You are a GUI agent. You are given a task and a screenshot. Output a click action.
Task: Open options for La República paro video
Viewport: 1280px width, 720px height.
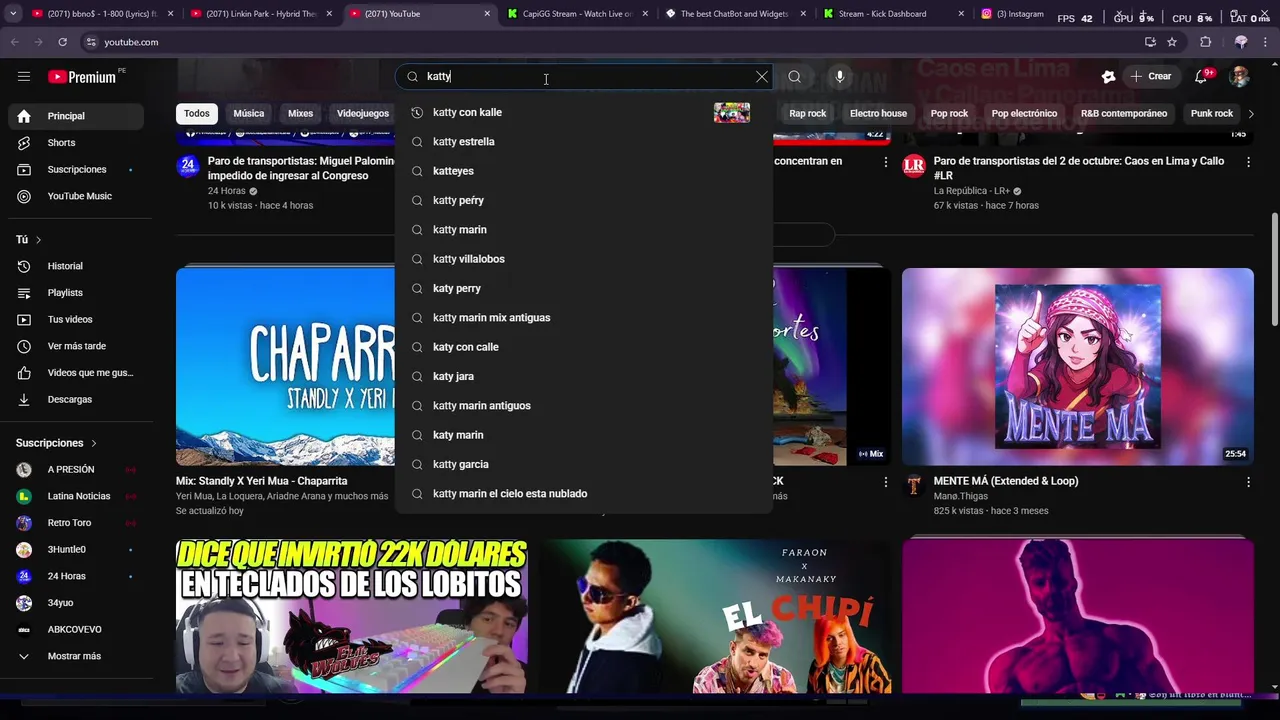click(x=1248, y=161)
